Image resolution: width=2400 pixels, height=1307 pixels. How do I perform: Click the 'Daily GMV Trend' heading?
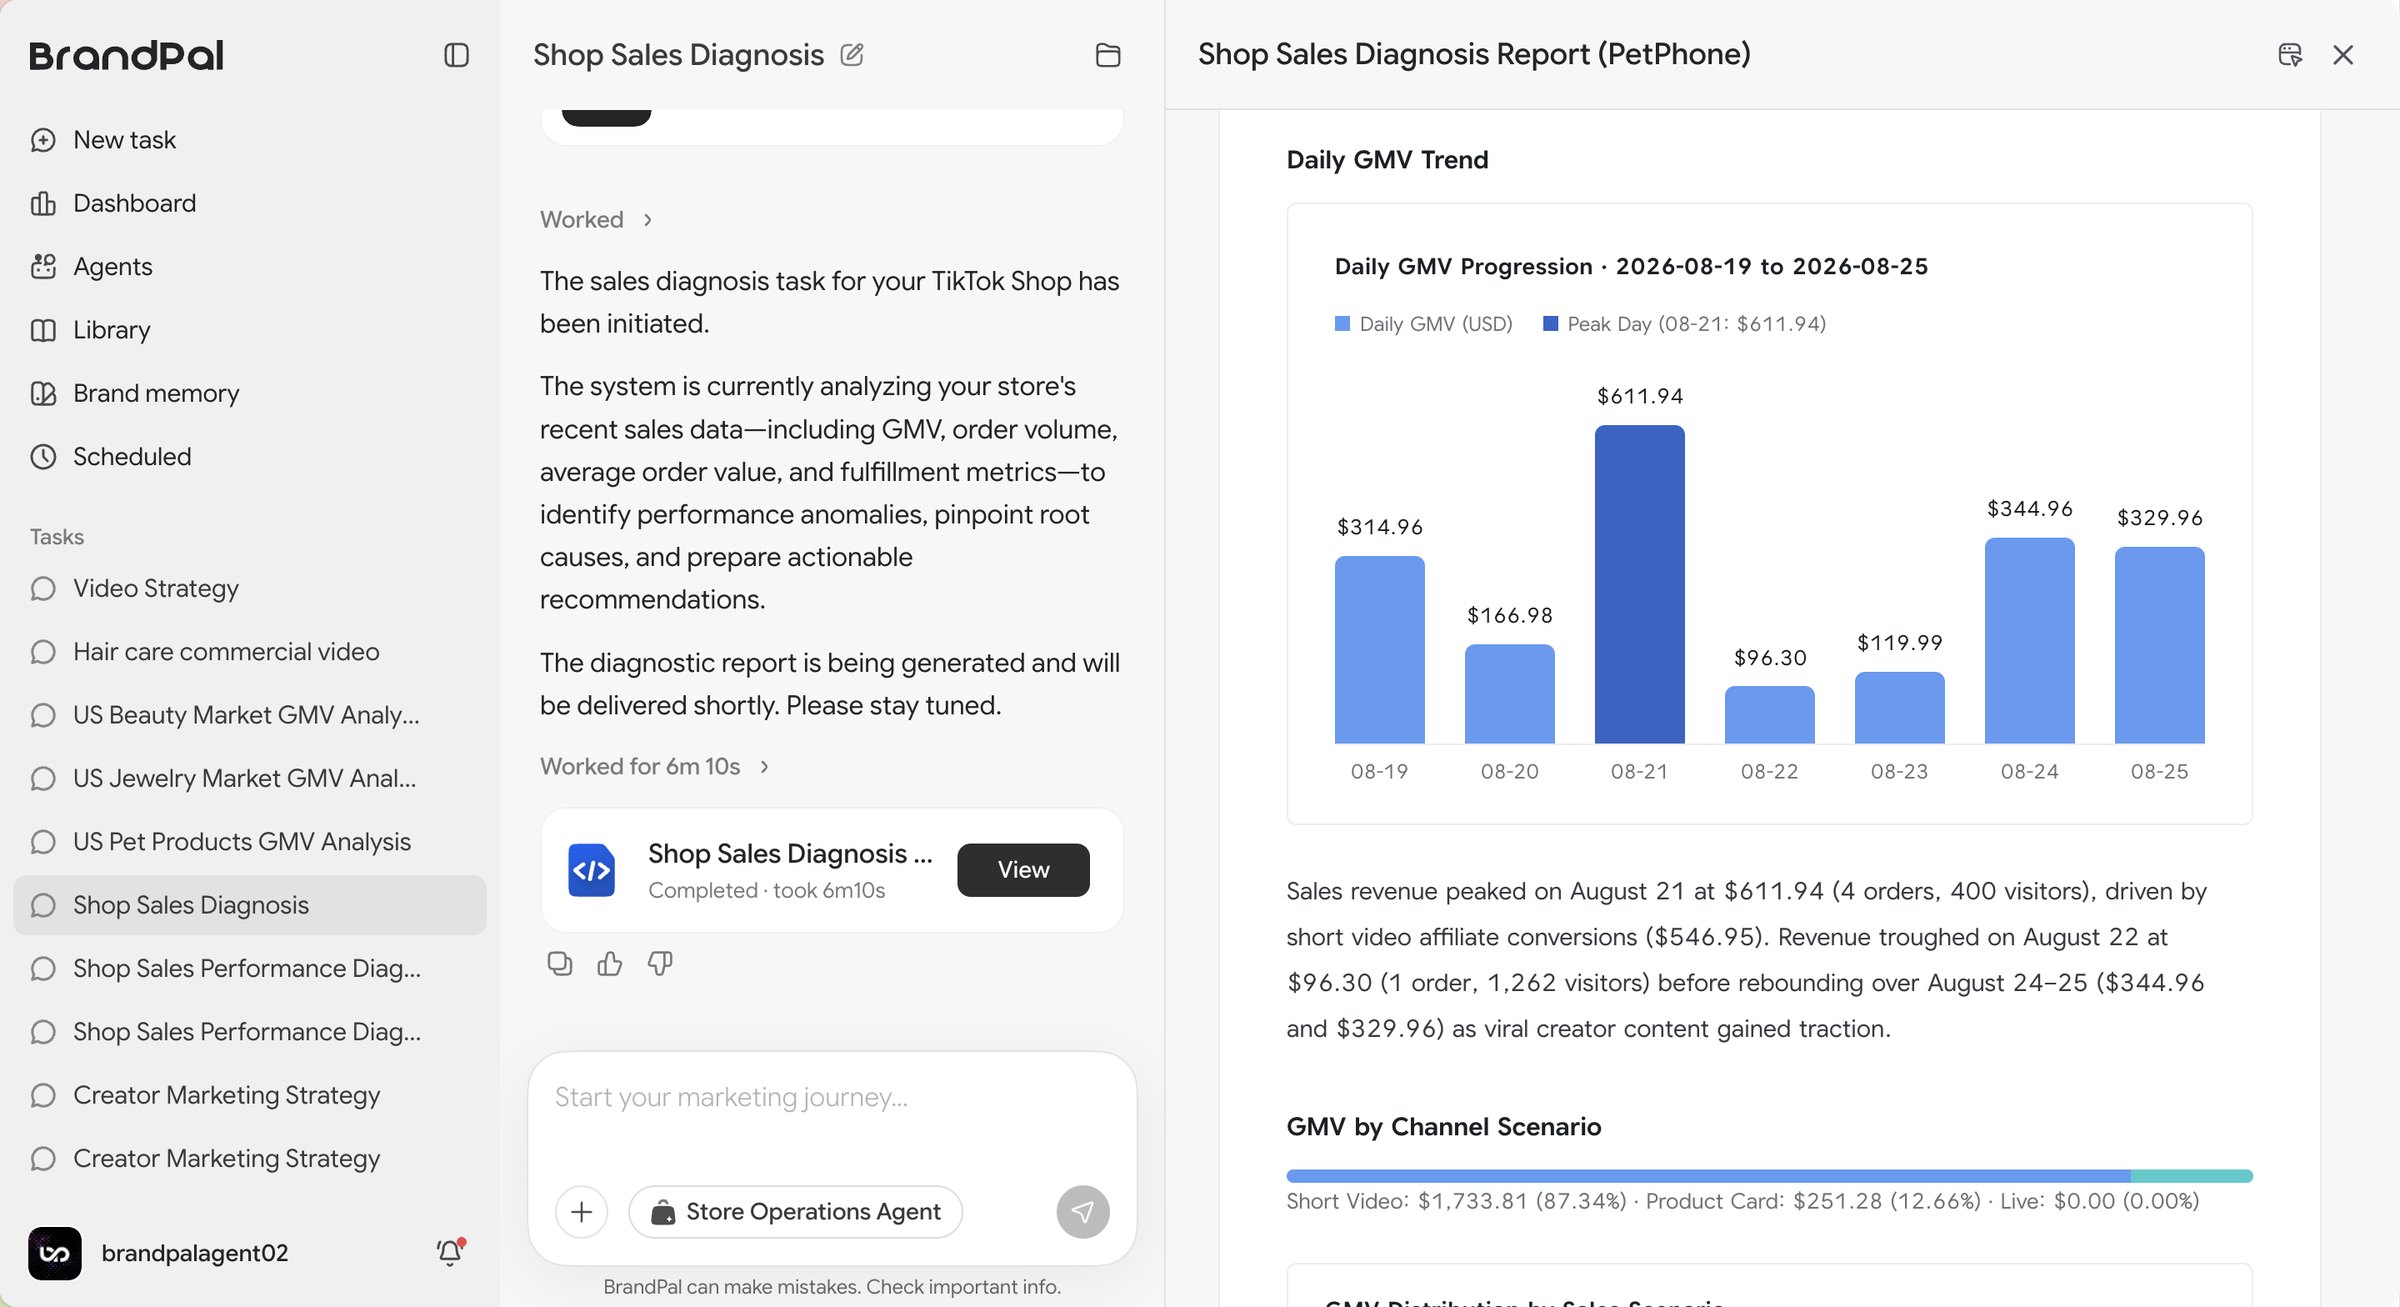[x=1387, y=160]
